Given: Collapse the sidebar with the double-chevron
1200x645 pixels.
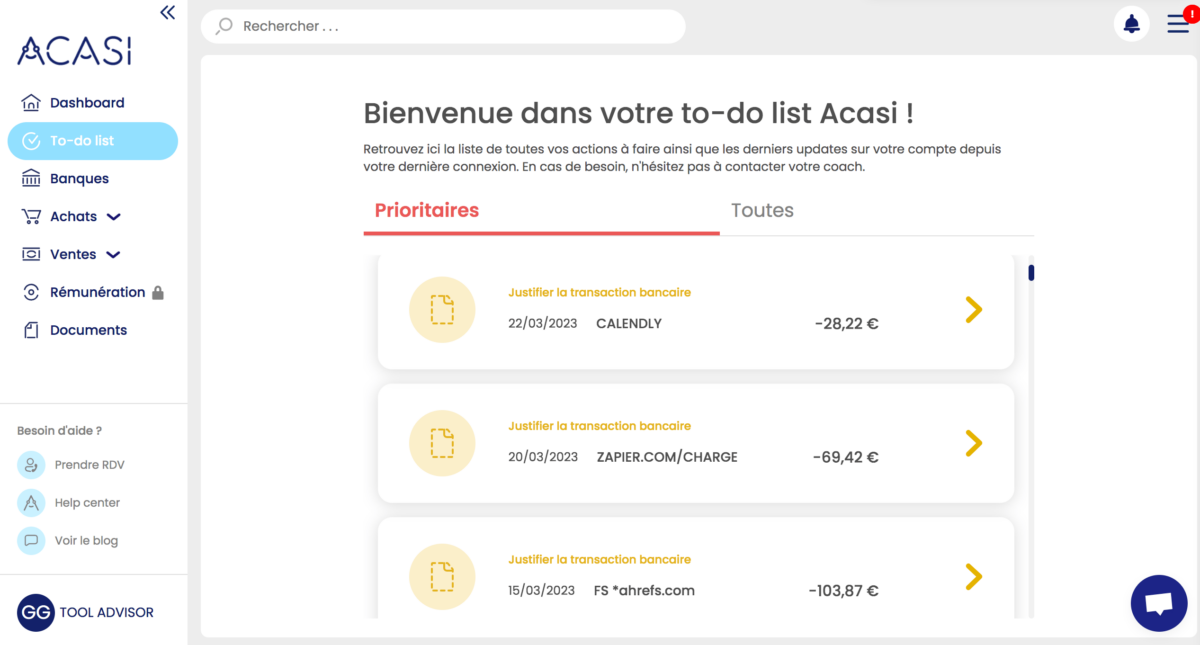Looking at the screenshot, I should point(167,13).
